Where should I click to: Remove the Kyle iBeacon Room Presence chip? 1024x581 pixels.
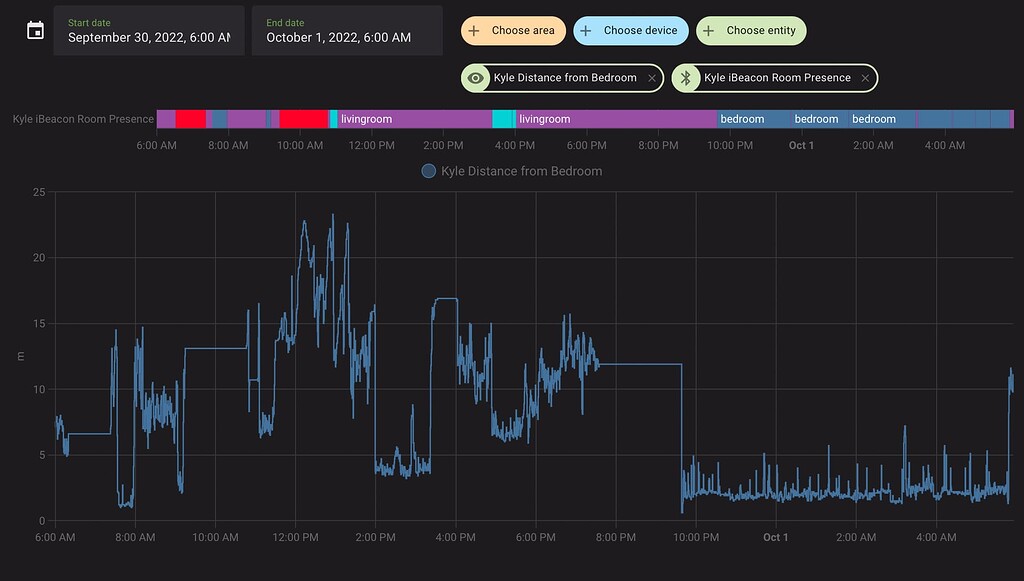tap(865, 78)
